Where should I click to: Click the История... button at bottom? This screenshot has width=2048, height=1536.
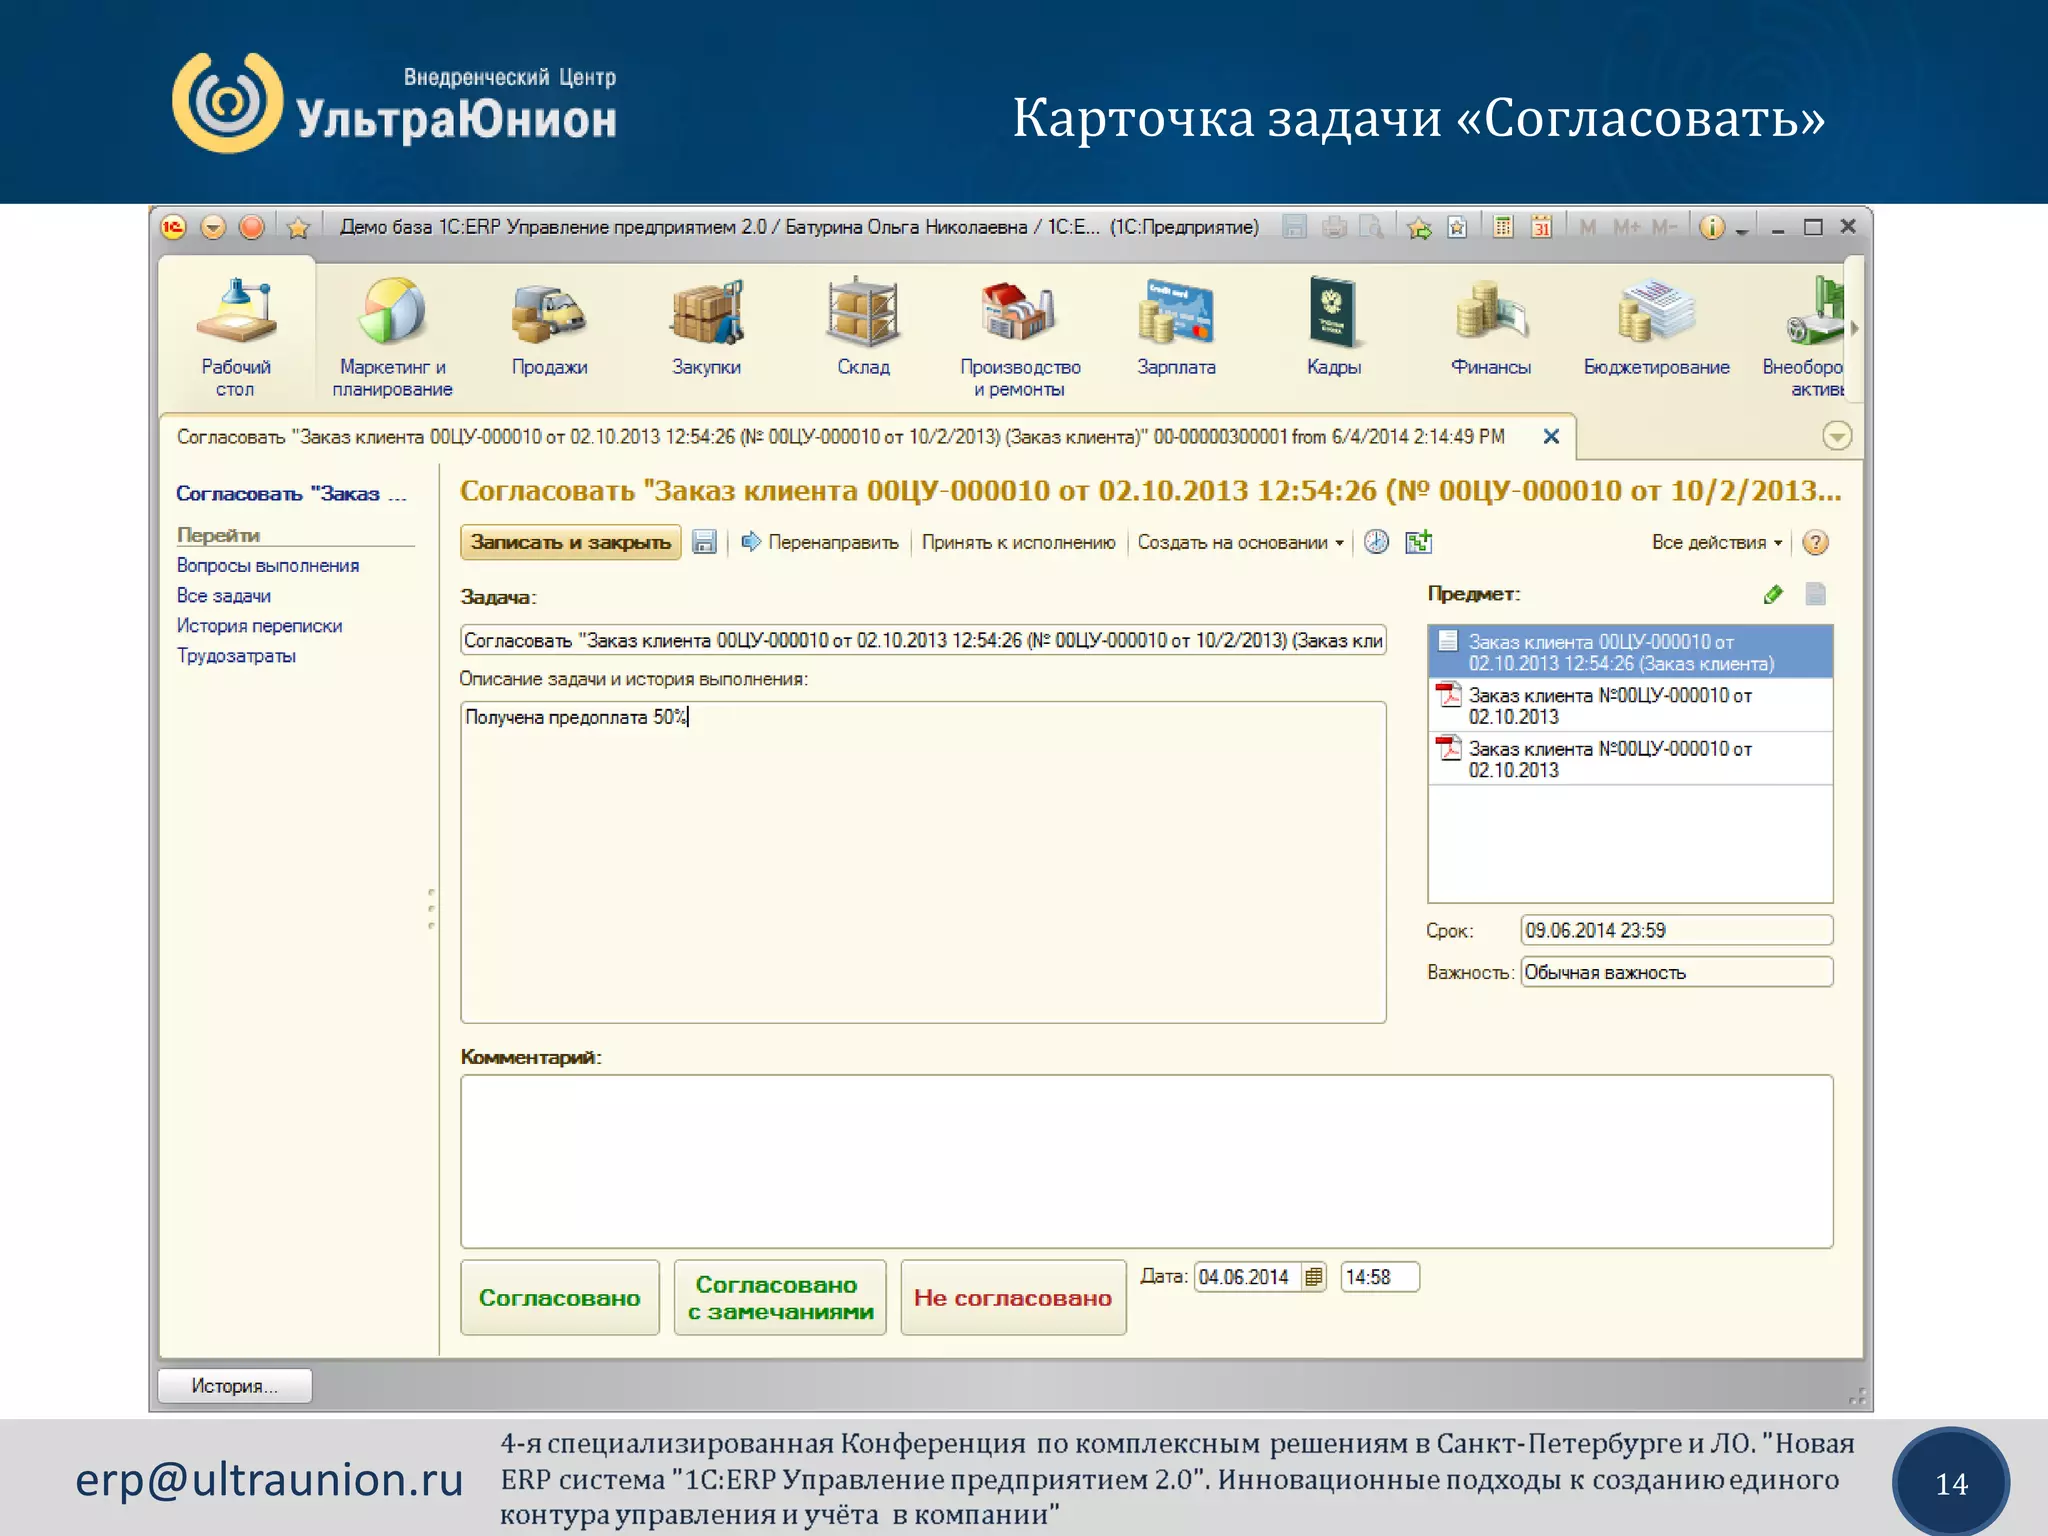coord(235,1386)
